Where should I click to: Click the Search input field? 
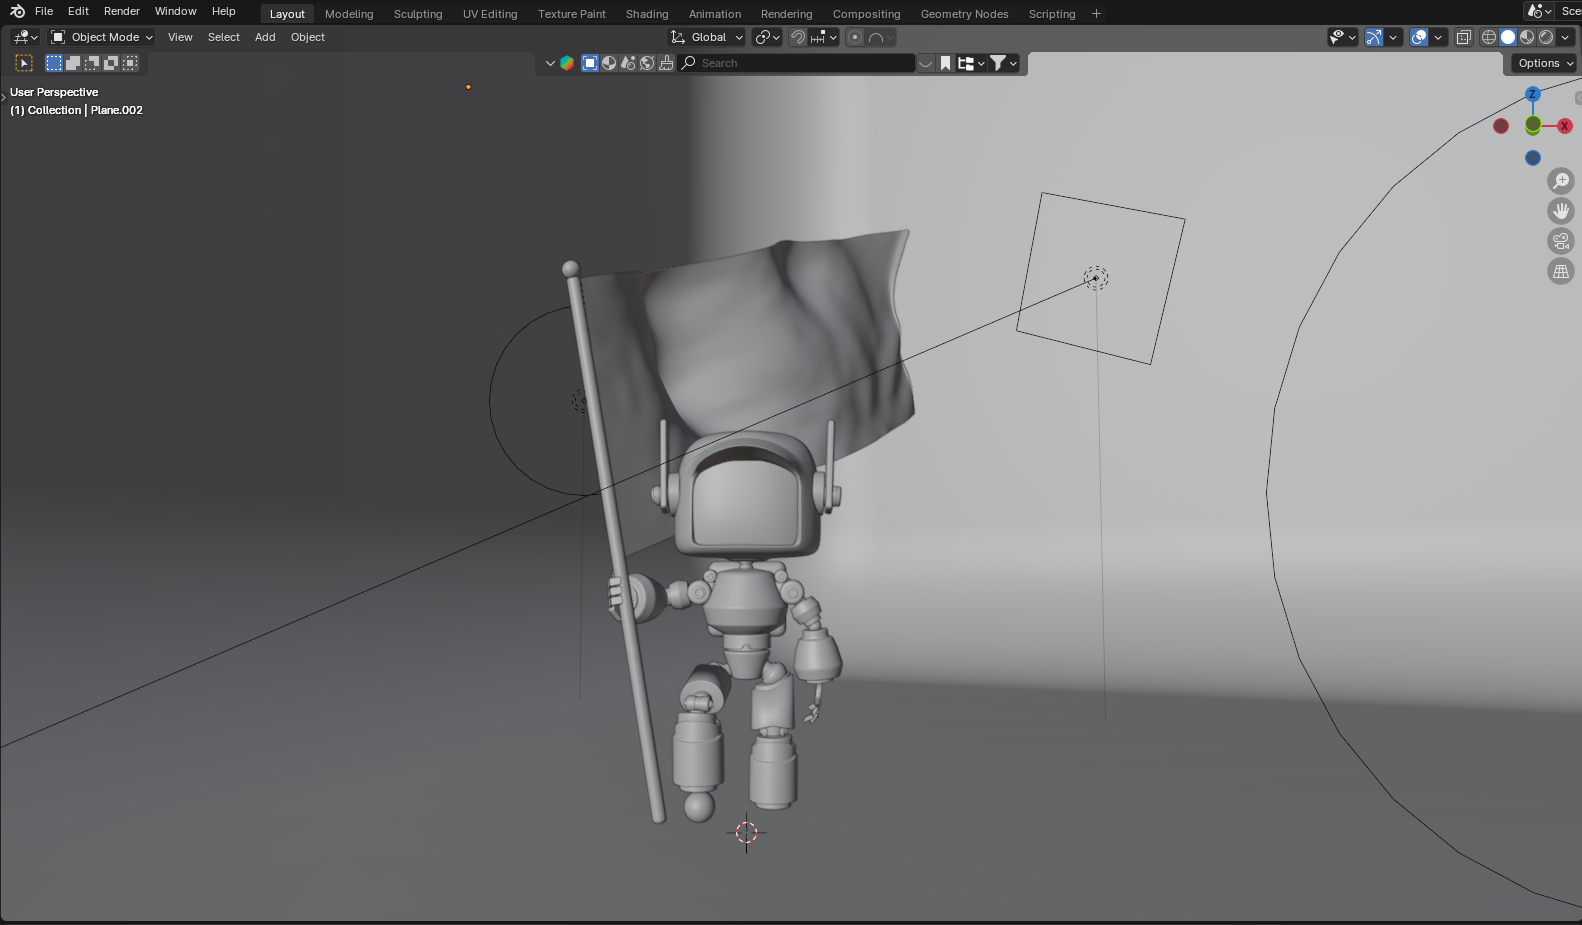pos(800,63)
